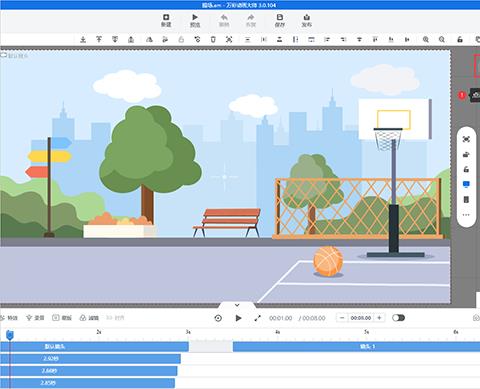Screen dimensions: 480x389
Task: Expand timeline with the diagonal arrows icon
Action: pyautogui.click(x=257, y=318)
